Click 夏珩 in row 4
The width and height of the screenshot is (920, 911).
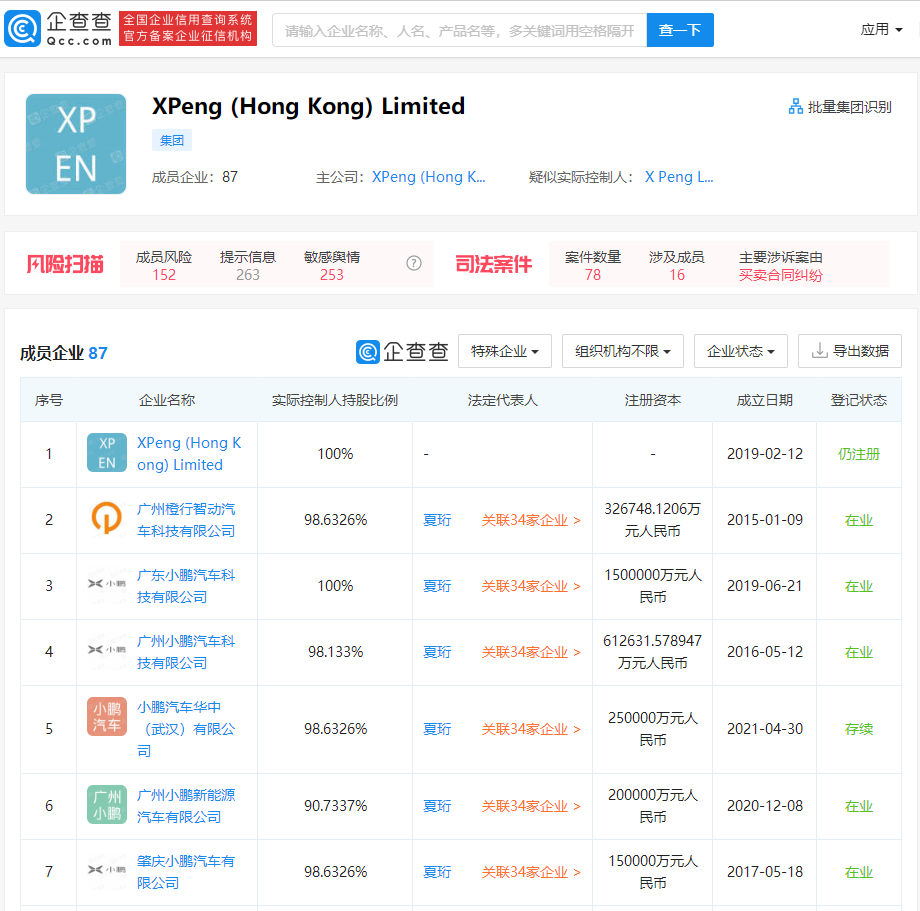point(437,652)
